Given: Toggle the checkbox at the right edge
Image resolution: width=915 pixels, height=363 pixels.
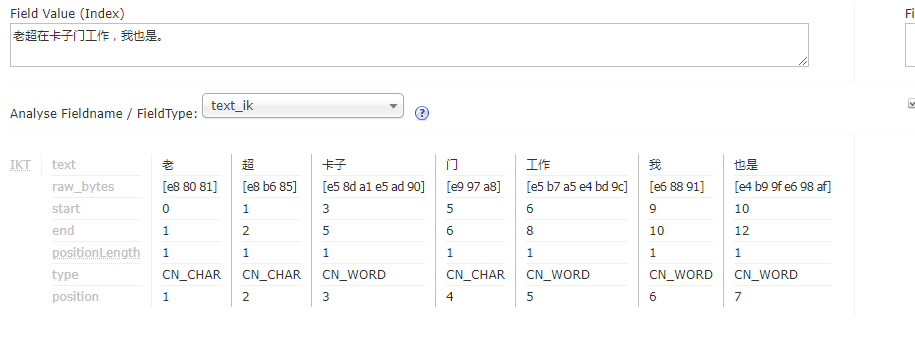Looking at the screenshot, I should tap(911, 103).
